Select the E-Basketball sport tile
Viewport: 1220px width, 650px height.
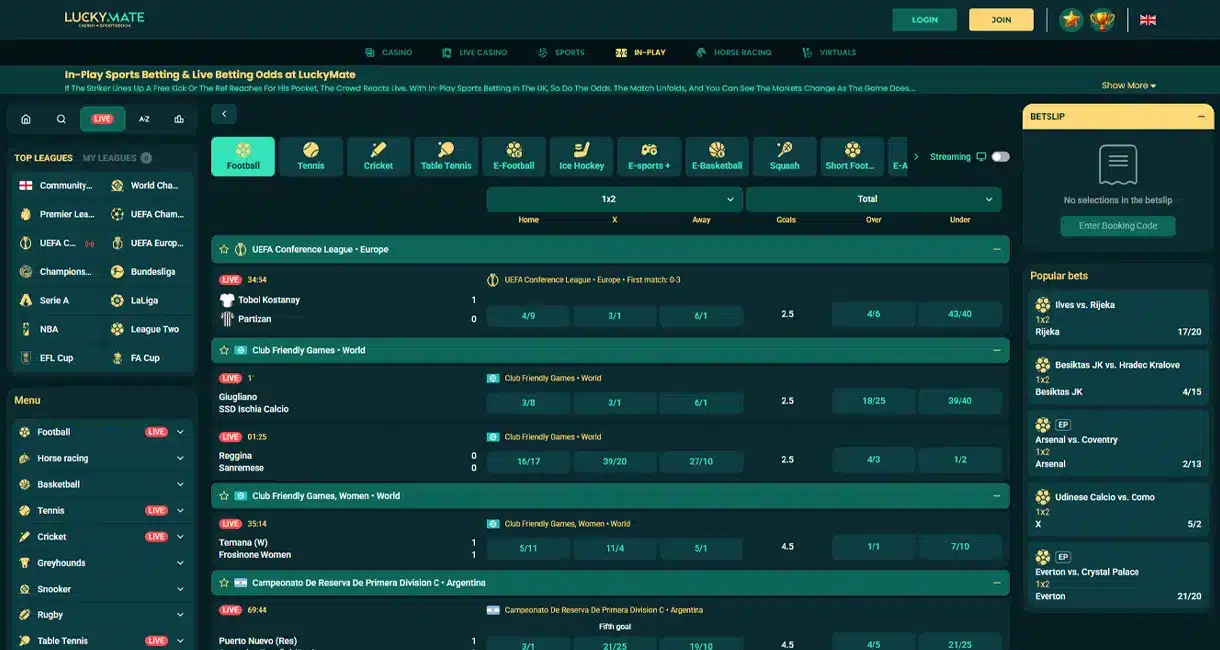pyautogui.click(x=717, y=156)
